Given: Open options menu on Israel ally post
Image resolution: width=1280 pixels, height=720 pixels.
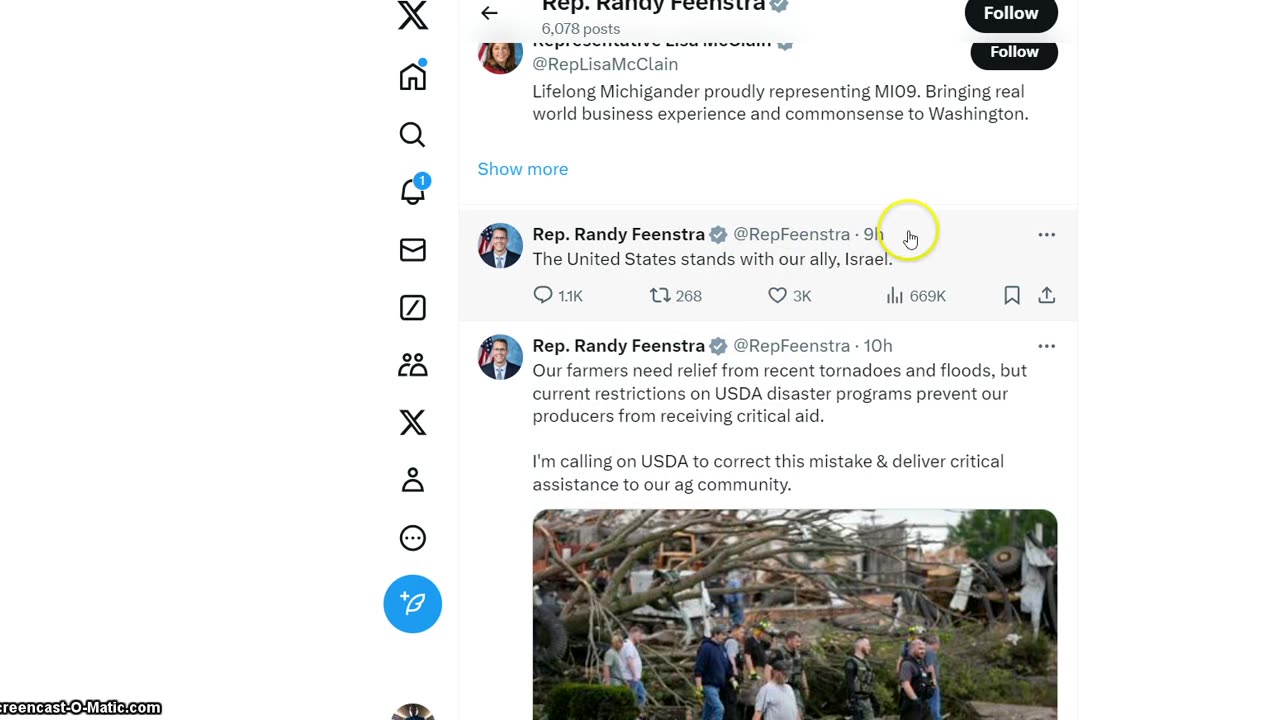Looking at the screenshot, I should pyautogui.click(x=1046, y=235).
